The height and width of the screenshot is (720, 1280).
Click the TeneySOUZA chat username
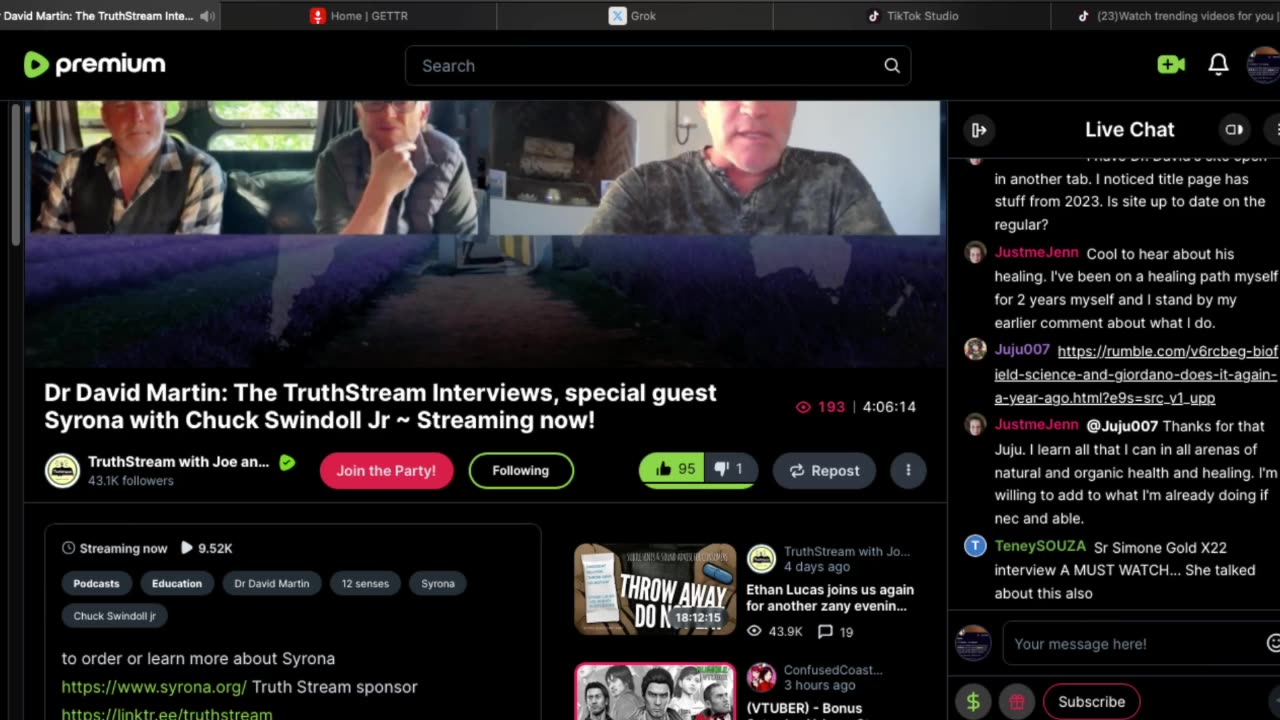pyautogui.click(x=1040, y=546)
